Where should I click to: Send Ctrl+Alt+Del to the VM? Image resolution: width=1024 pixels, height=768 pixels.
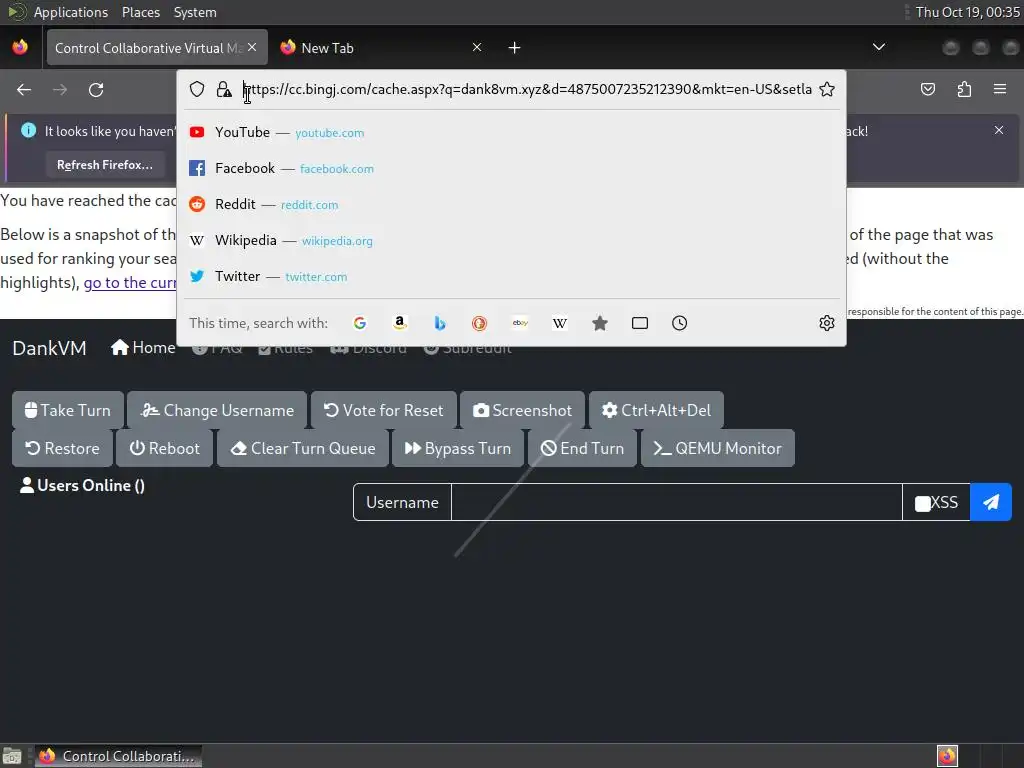click(656, 410)
